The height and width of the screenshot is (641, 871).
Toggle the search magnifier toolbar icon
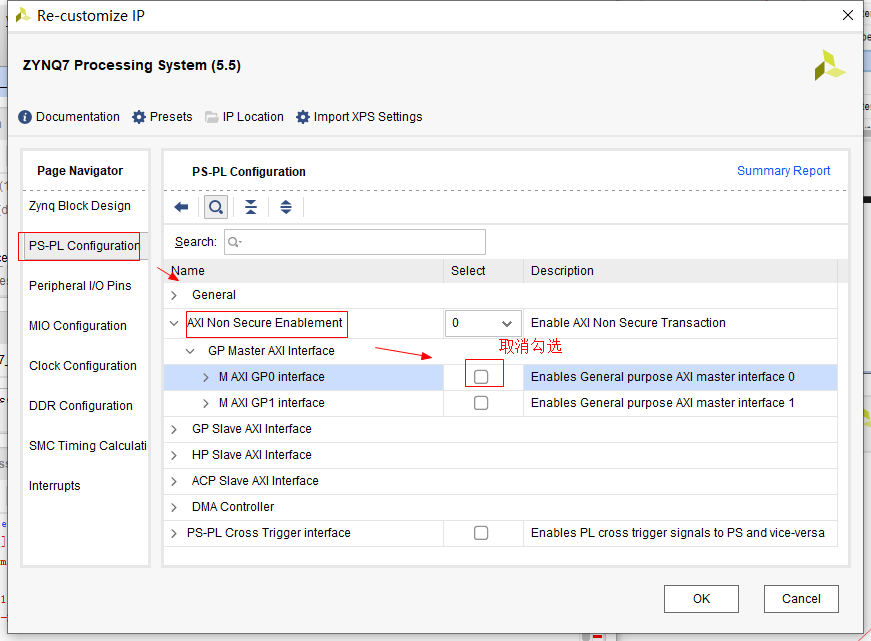(216, 207)
